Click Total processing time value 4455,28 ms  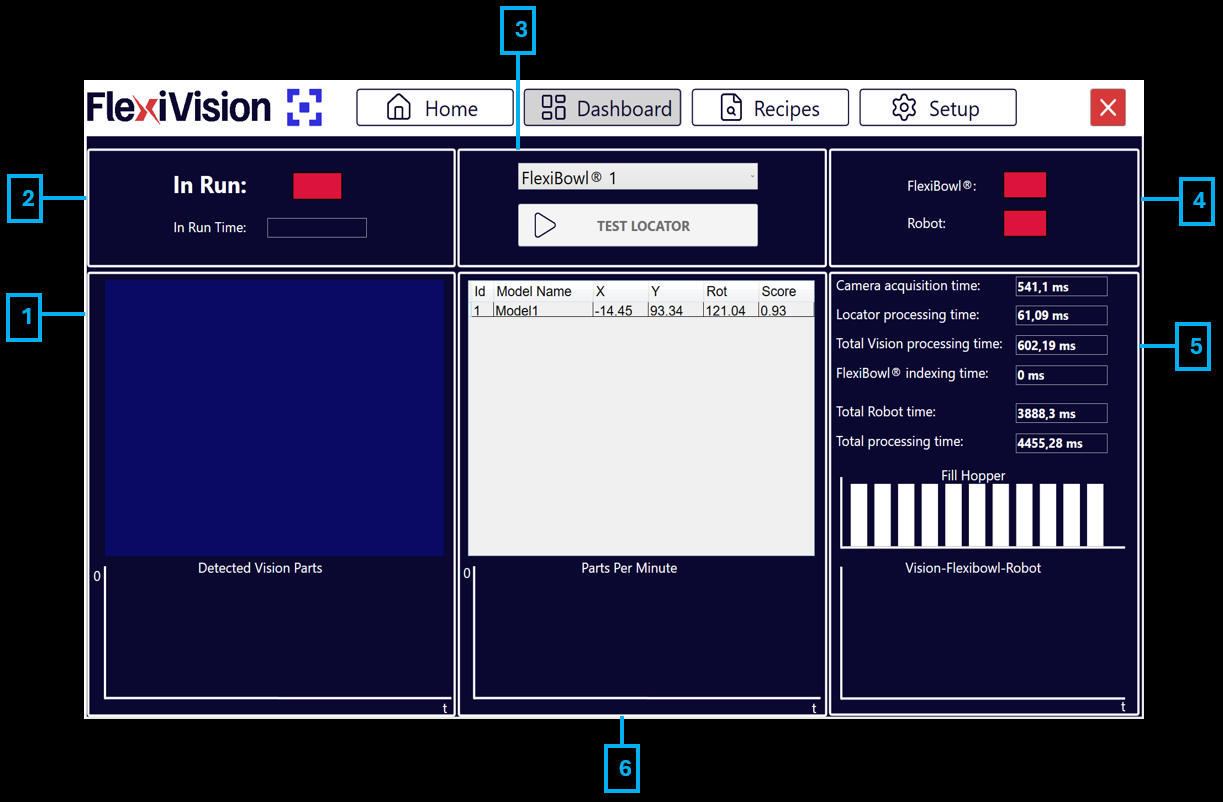pyautogui.click(x=1061, y=443)
